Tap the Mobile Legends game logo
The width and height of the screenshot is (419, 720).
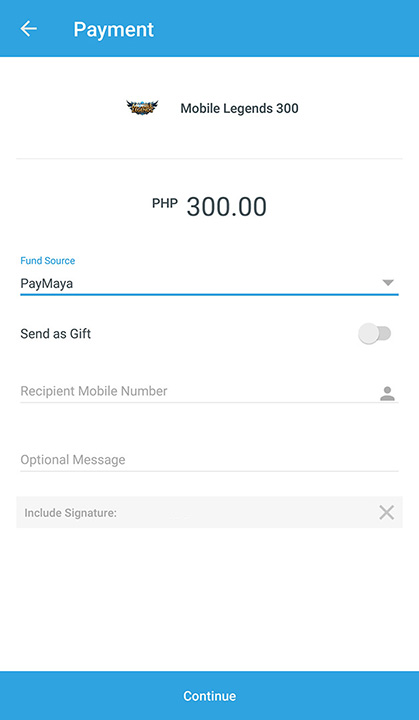(142, 108)
